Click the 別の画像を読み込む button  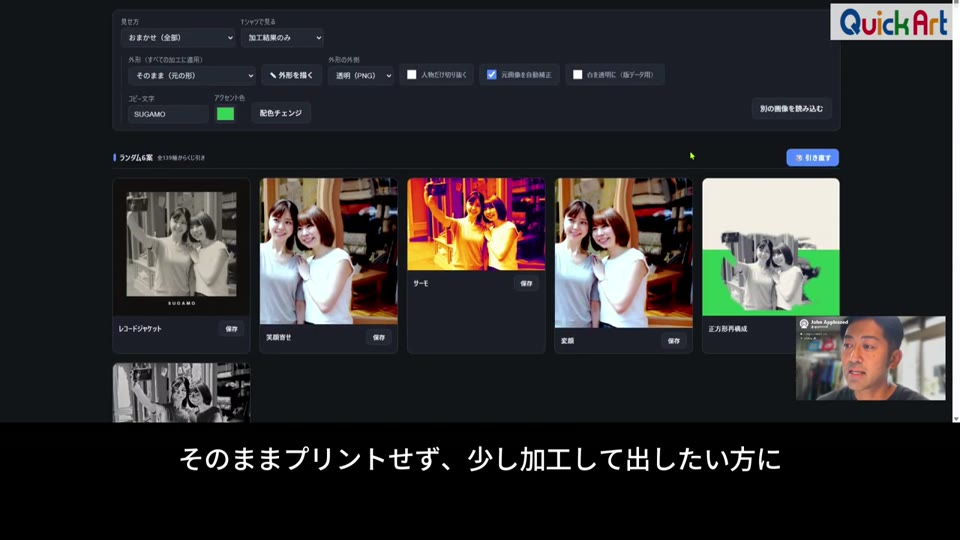[x=791, y=108]
